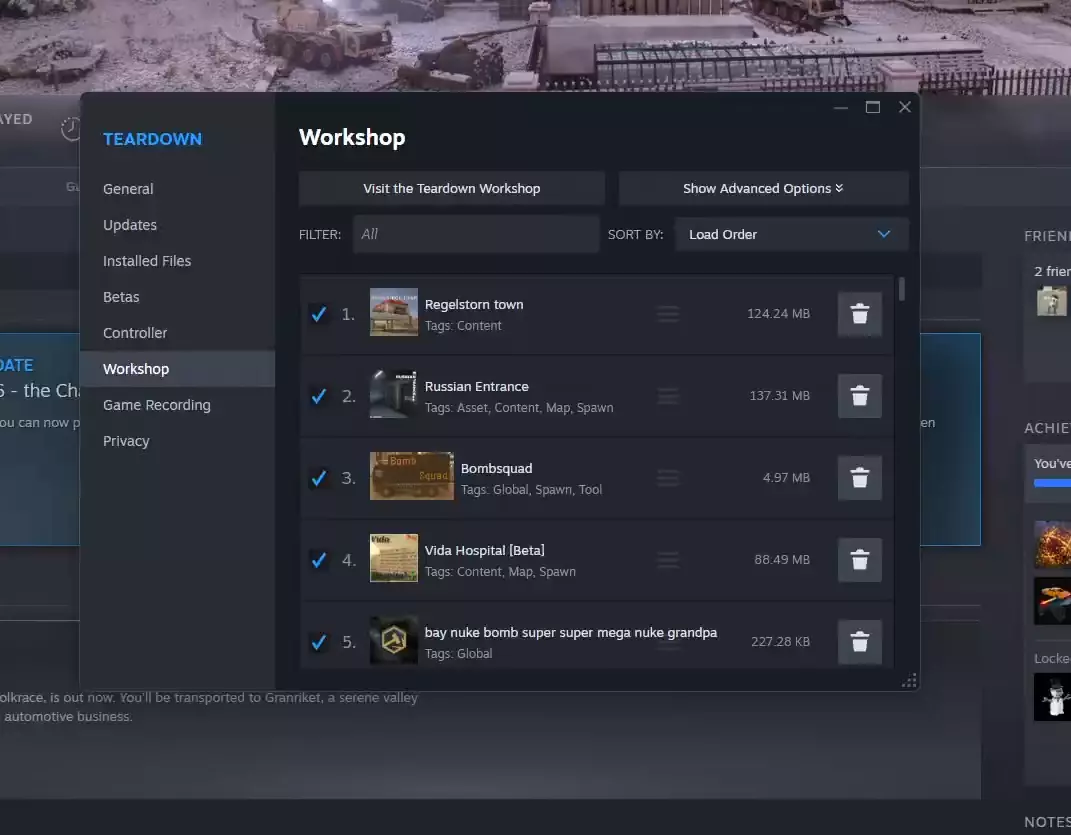Click the reorder handle for Bombsquad
The width and height of the screenshot is (1071, 835).
tap(668, 478)
